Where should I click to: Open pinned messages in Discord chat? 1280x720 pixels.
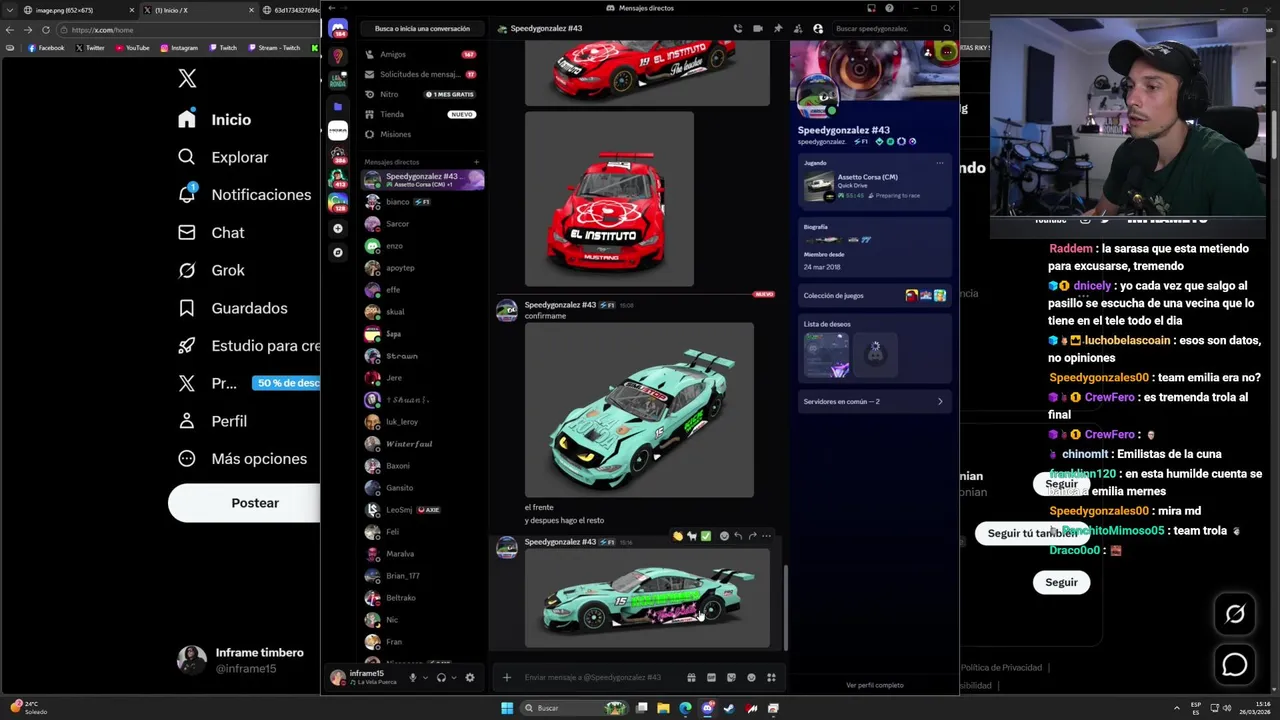click(x=778, y=29)
